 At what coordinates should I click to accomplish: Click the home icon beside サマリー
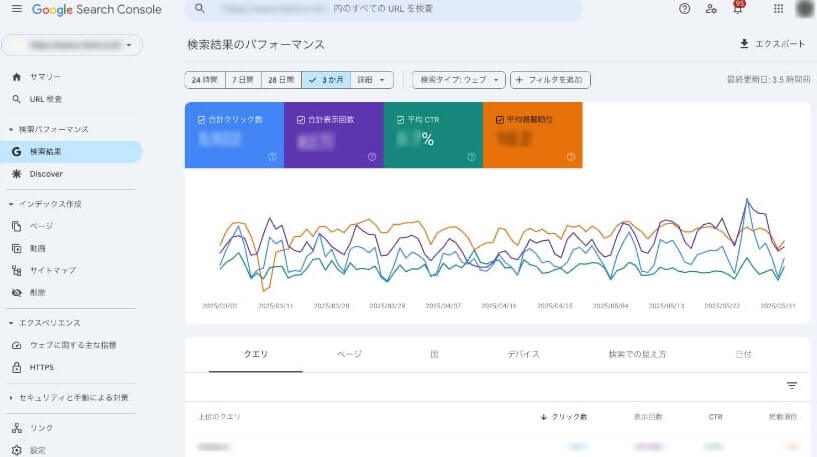(17, 77)
